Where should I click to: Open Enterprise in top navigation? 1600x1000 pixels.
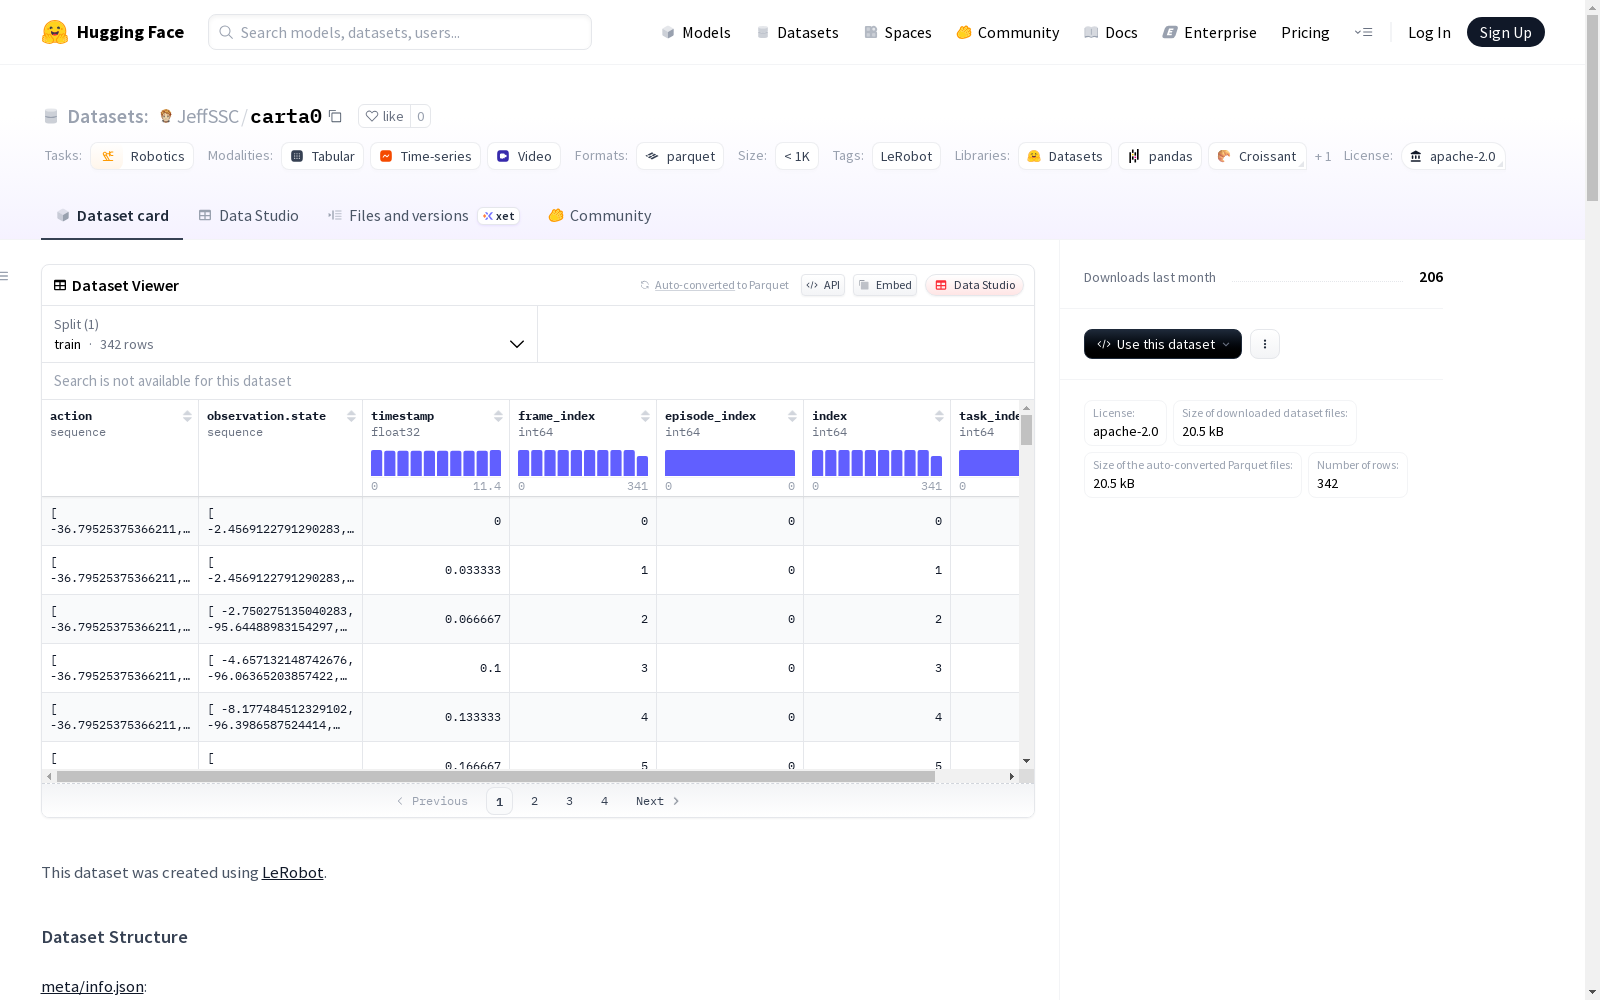[x=1210, y=32]
